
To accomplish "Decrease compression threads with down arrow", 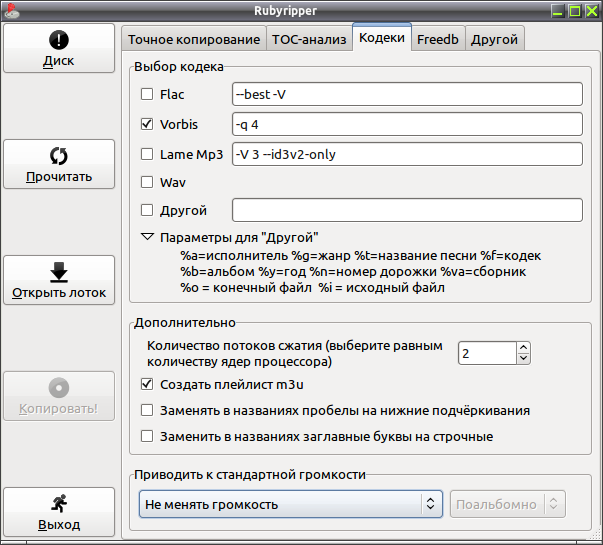I will click(523, 358).
